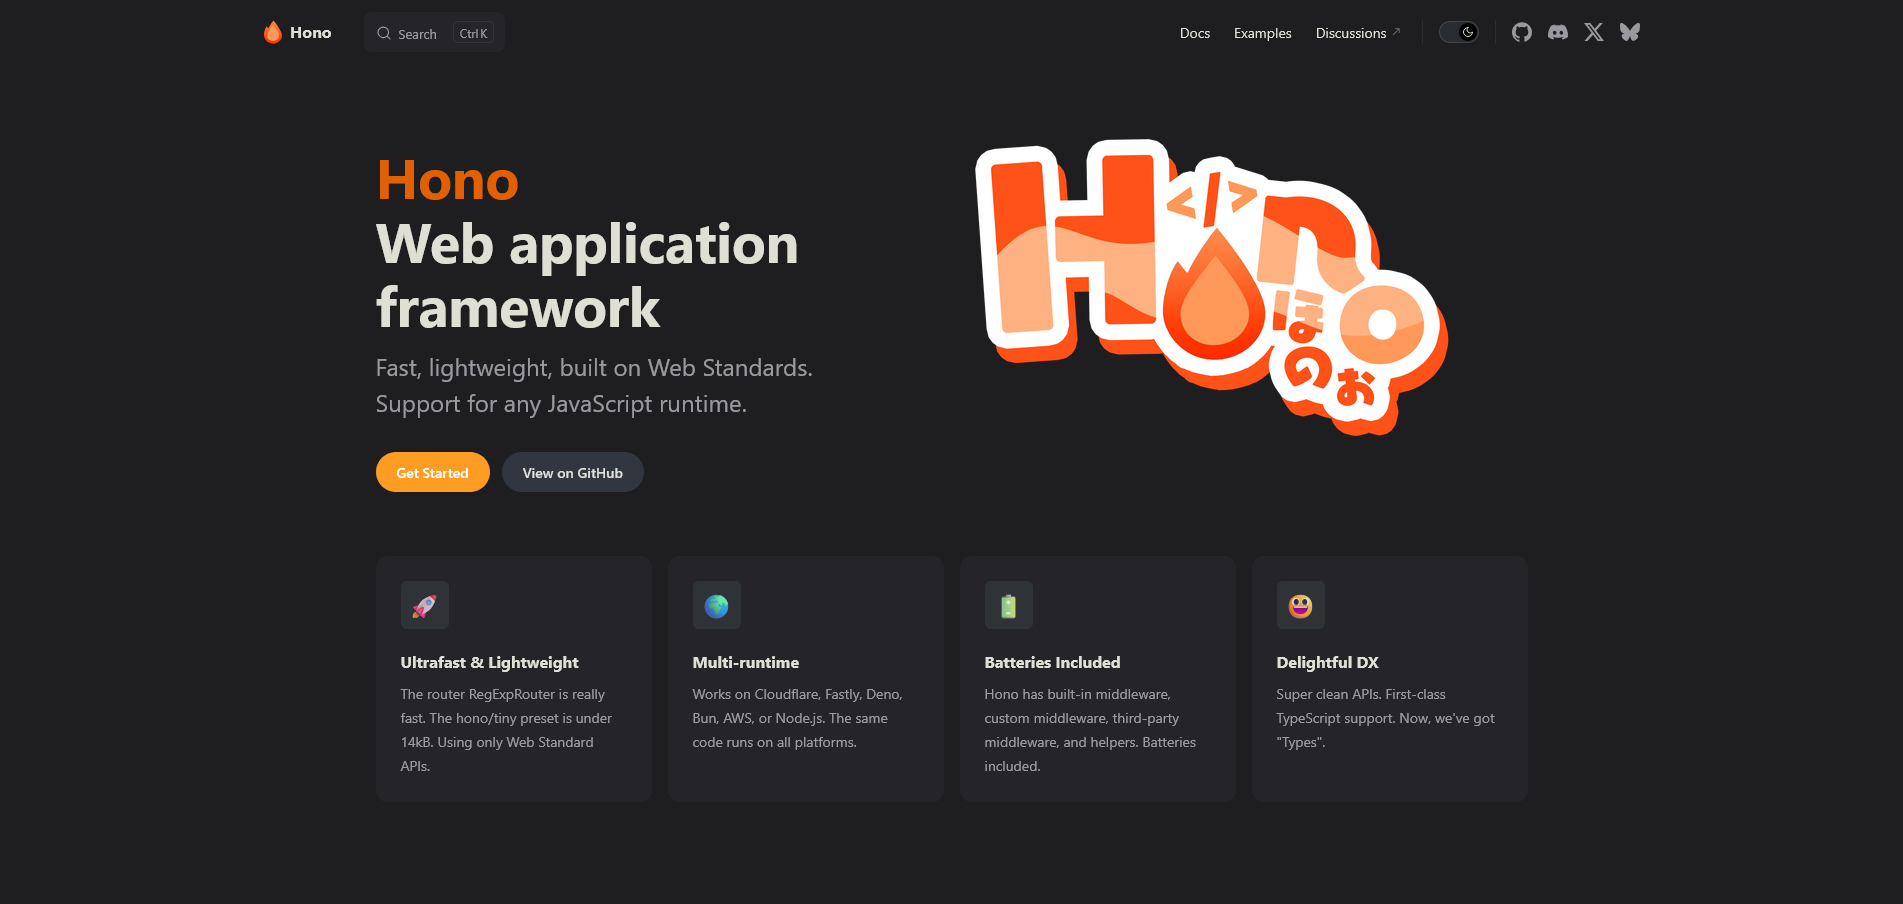Open the Docs menu item

tap(1194, 34)
